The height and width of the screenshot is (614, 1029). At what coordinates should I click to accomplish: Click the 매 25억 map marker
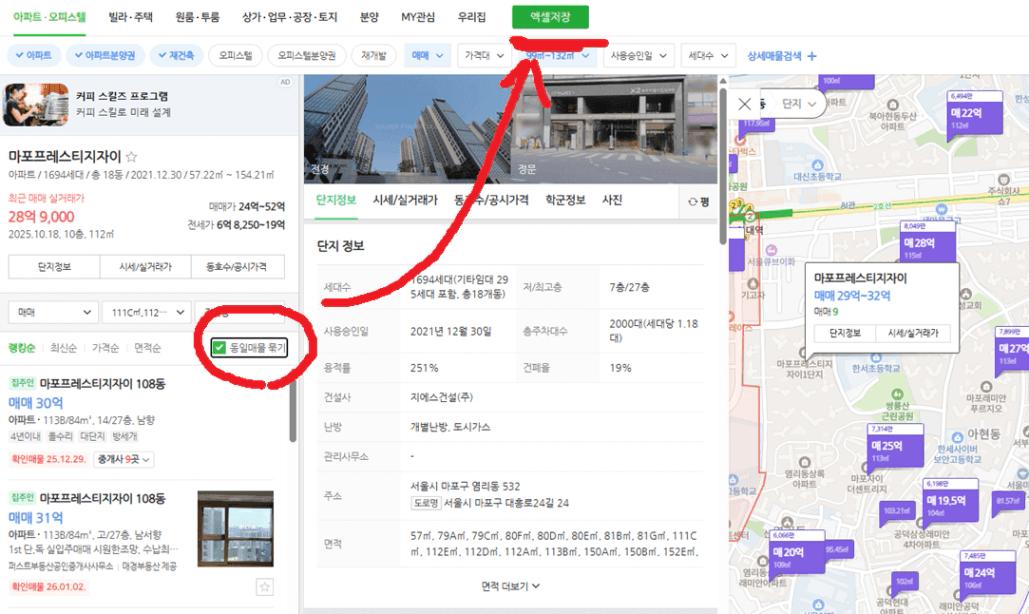895,447
